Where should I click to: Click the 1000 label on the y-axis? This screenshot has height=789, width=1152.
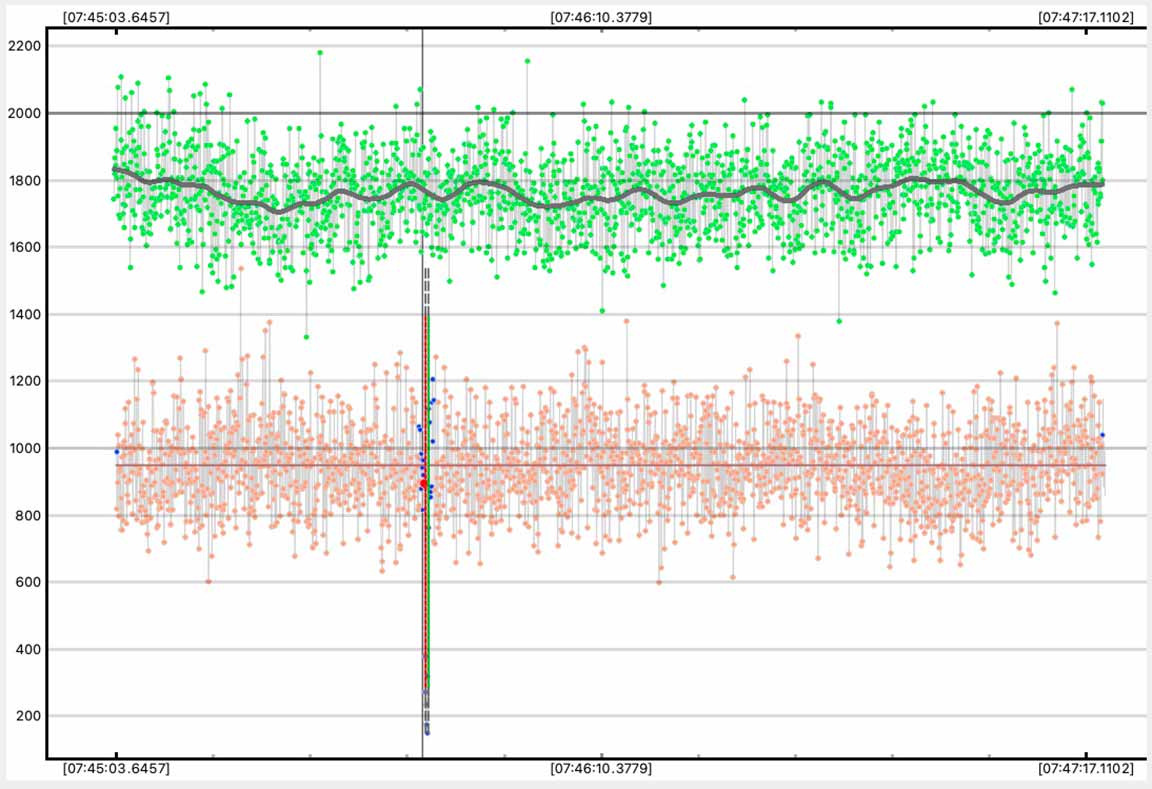23,448
